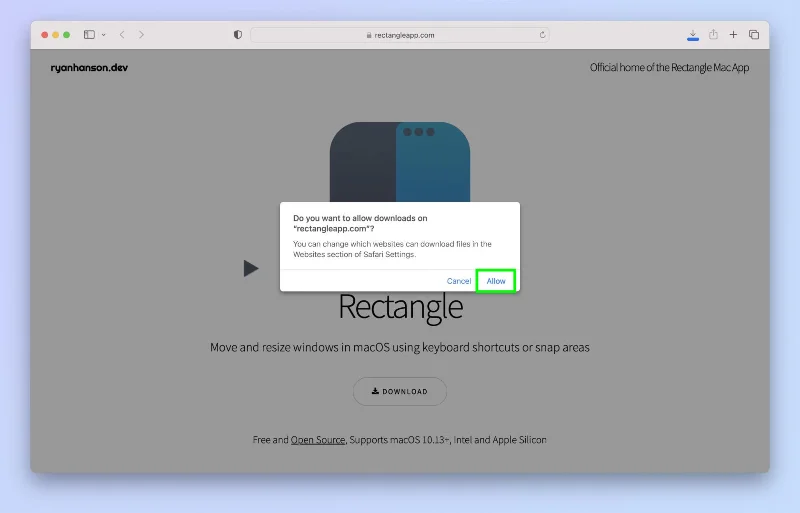Open the Open Source link
The height and width of the screenshot is (513, 800).
pos(318,439)
